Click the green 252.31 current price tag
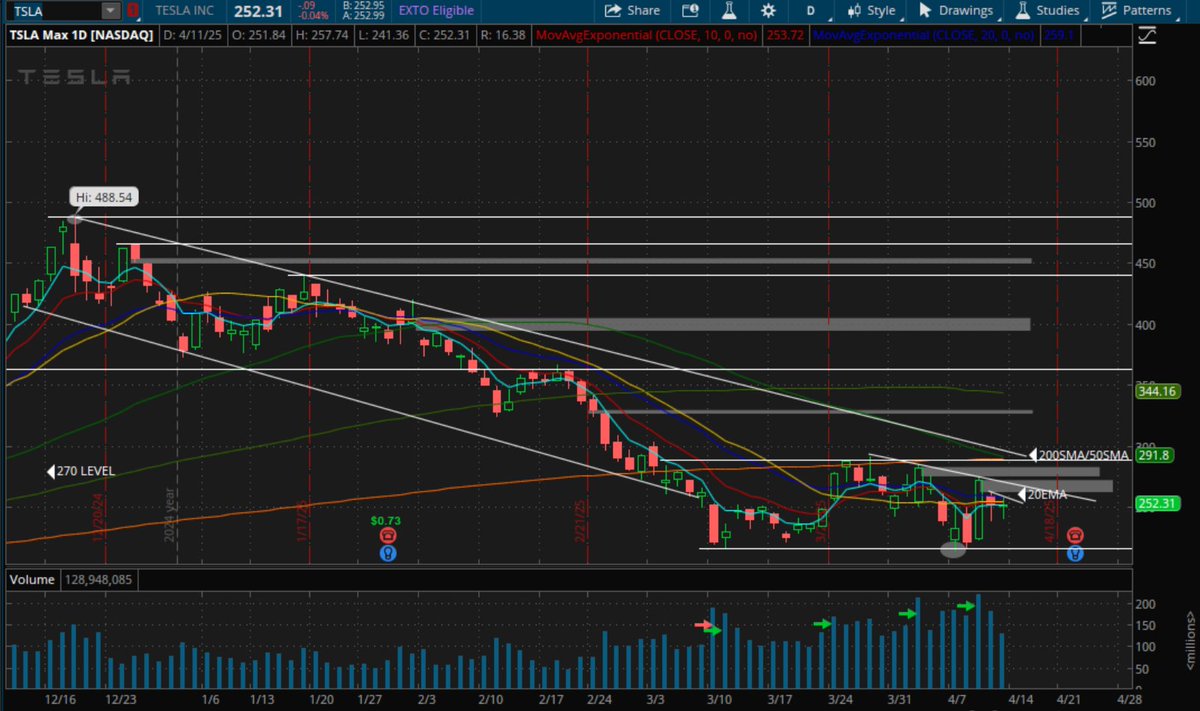Image resolution: width=1200 pixels, height=711 pixels. (1159, 504)
